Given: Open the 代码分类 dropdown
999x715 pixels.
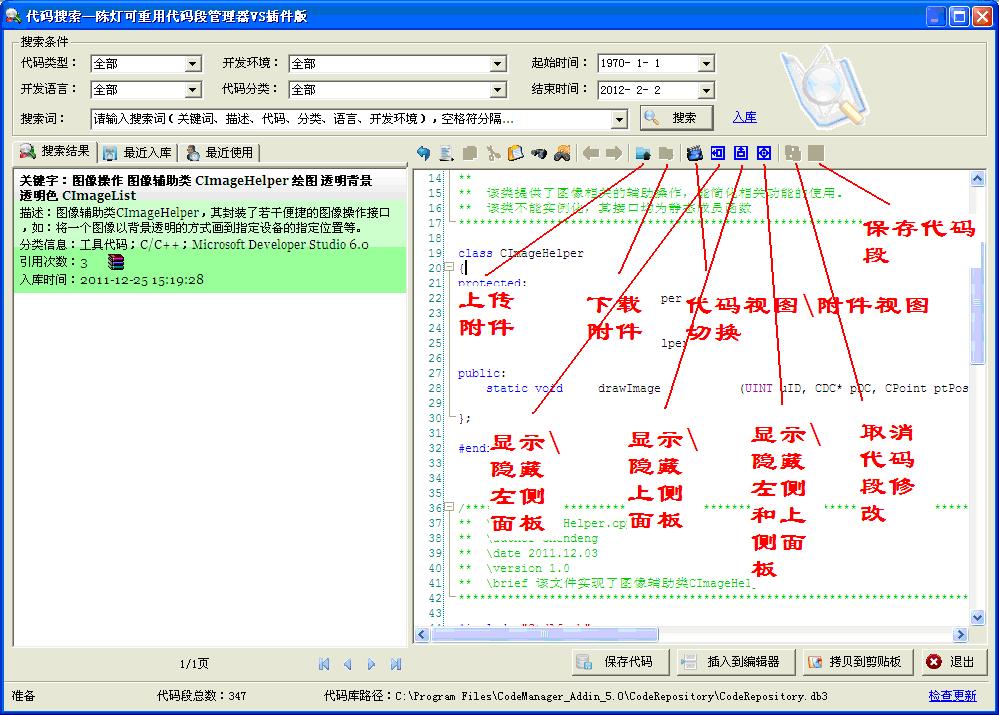Looking at the screenshot, I should (x=498, y=90).
